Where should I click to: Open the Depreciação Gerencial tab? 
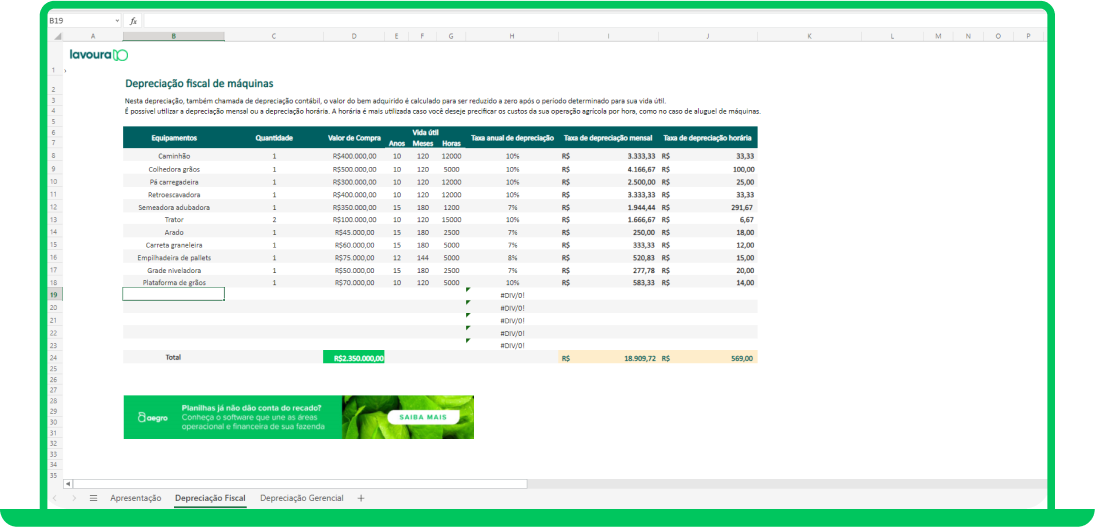click(302, 498)
